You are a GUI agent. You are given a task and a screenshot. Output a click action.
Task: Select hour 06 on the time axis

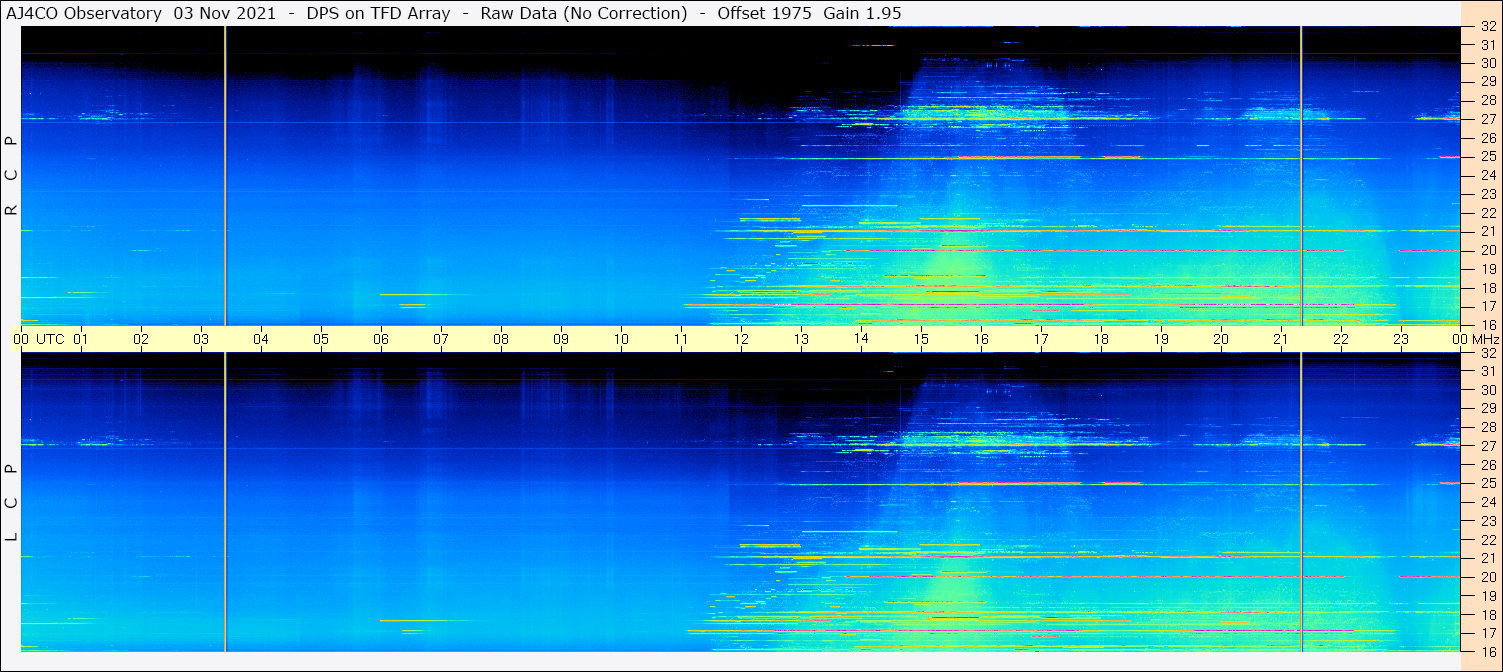click(381, 339)
